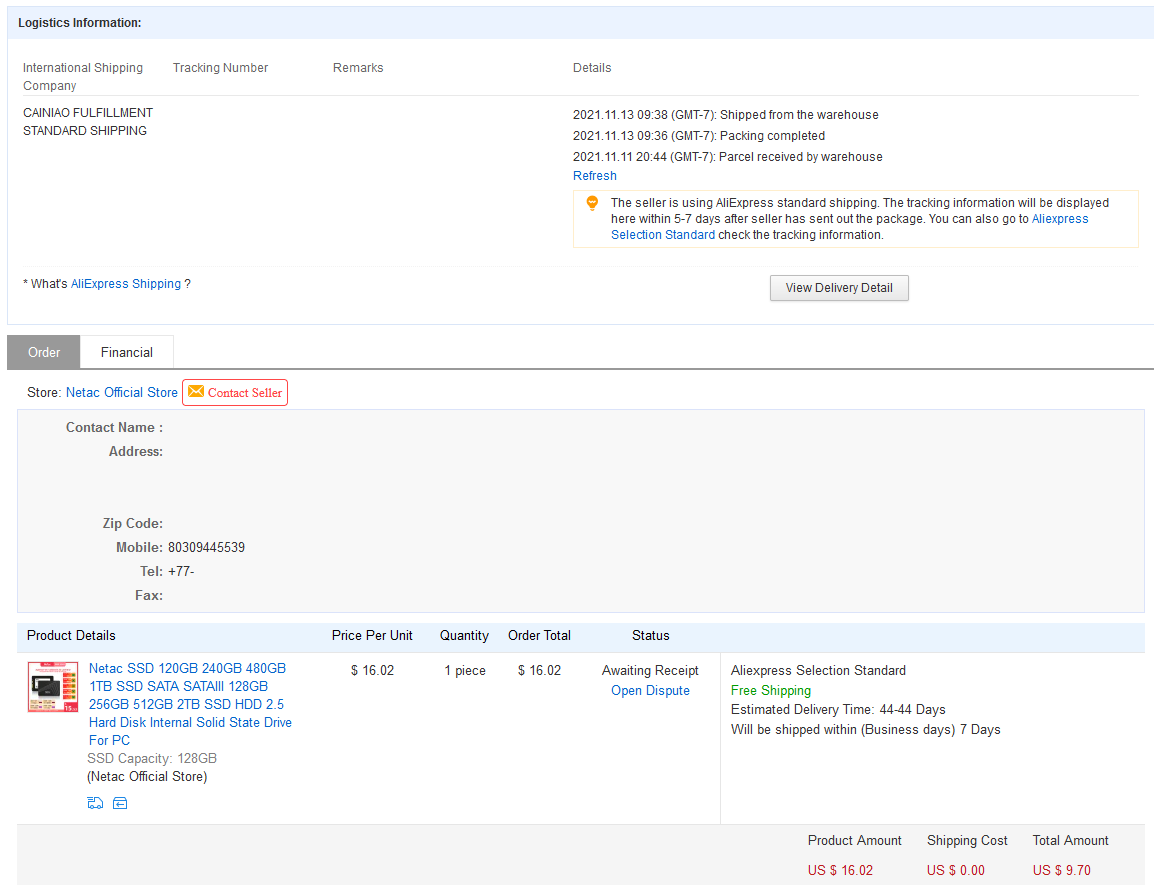Click the Refresh tracking link

595,176
